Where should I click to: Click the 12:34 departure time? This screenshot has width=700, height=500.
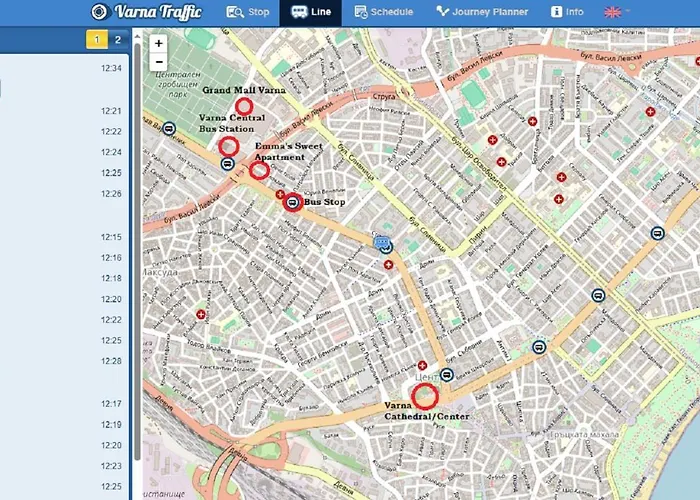[111, 69]
